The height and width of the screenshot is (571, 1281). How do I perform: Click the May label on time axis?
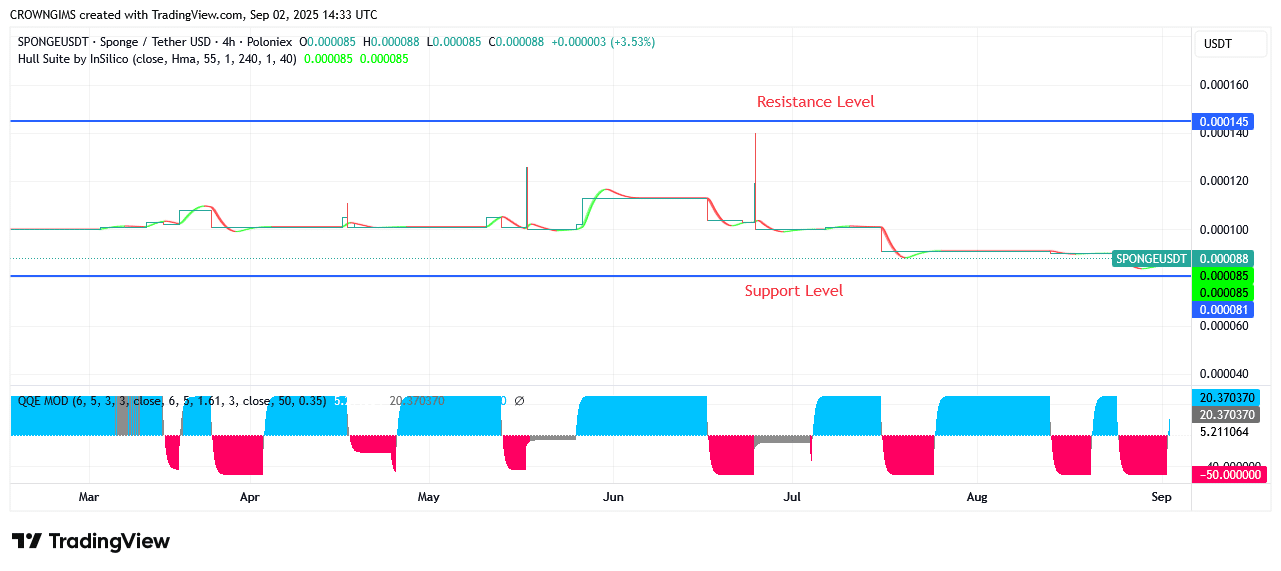coord(428,497)
